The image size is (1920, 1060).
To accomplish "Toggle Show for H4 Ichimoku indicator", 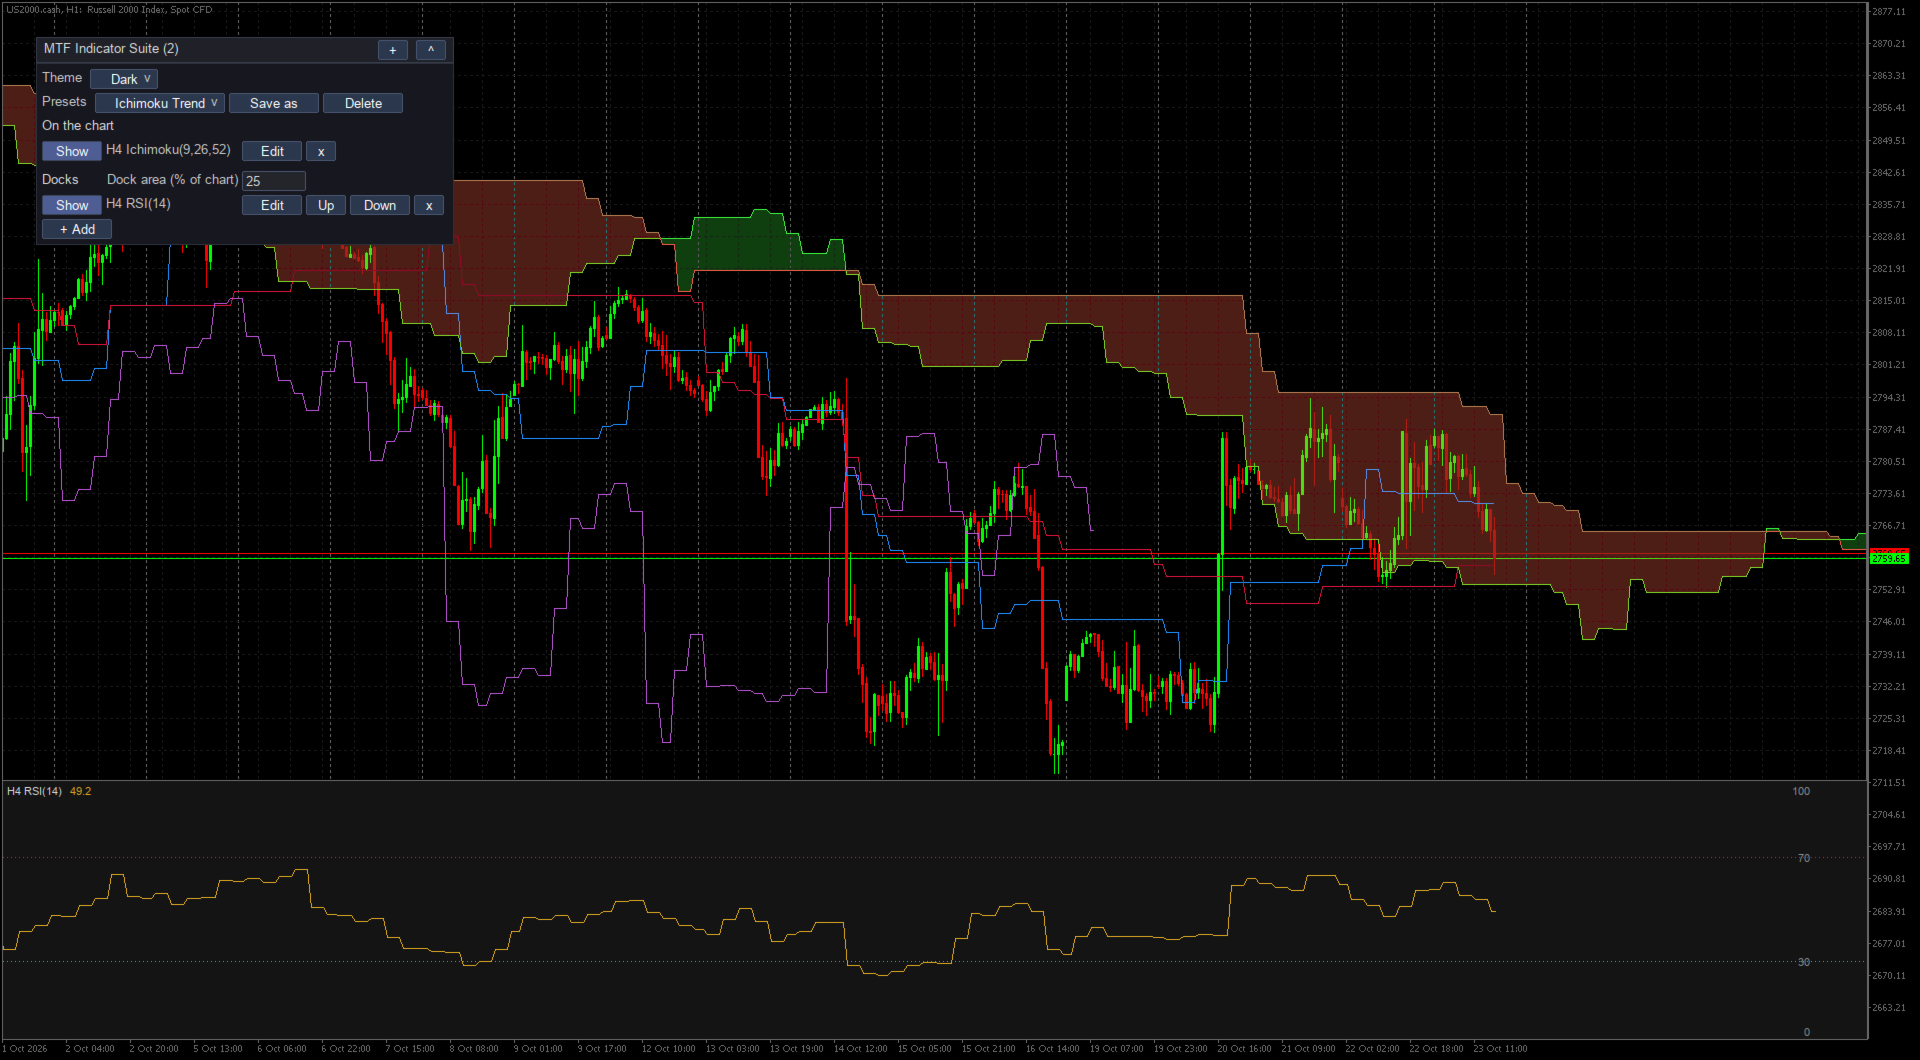I will pyautogui.click(x=72, y=151).
